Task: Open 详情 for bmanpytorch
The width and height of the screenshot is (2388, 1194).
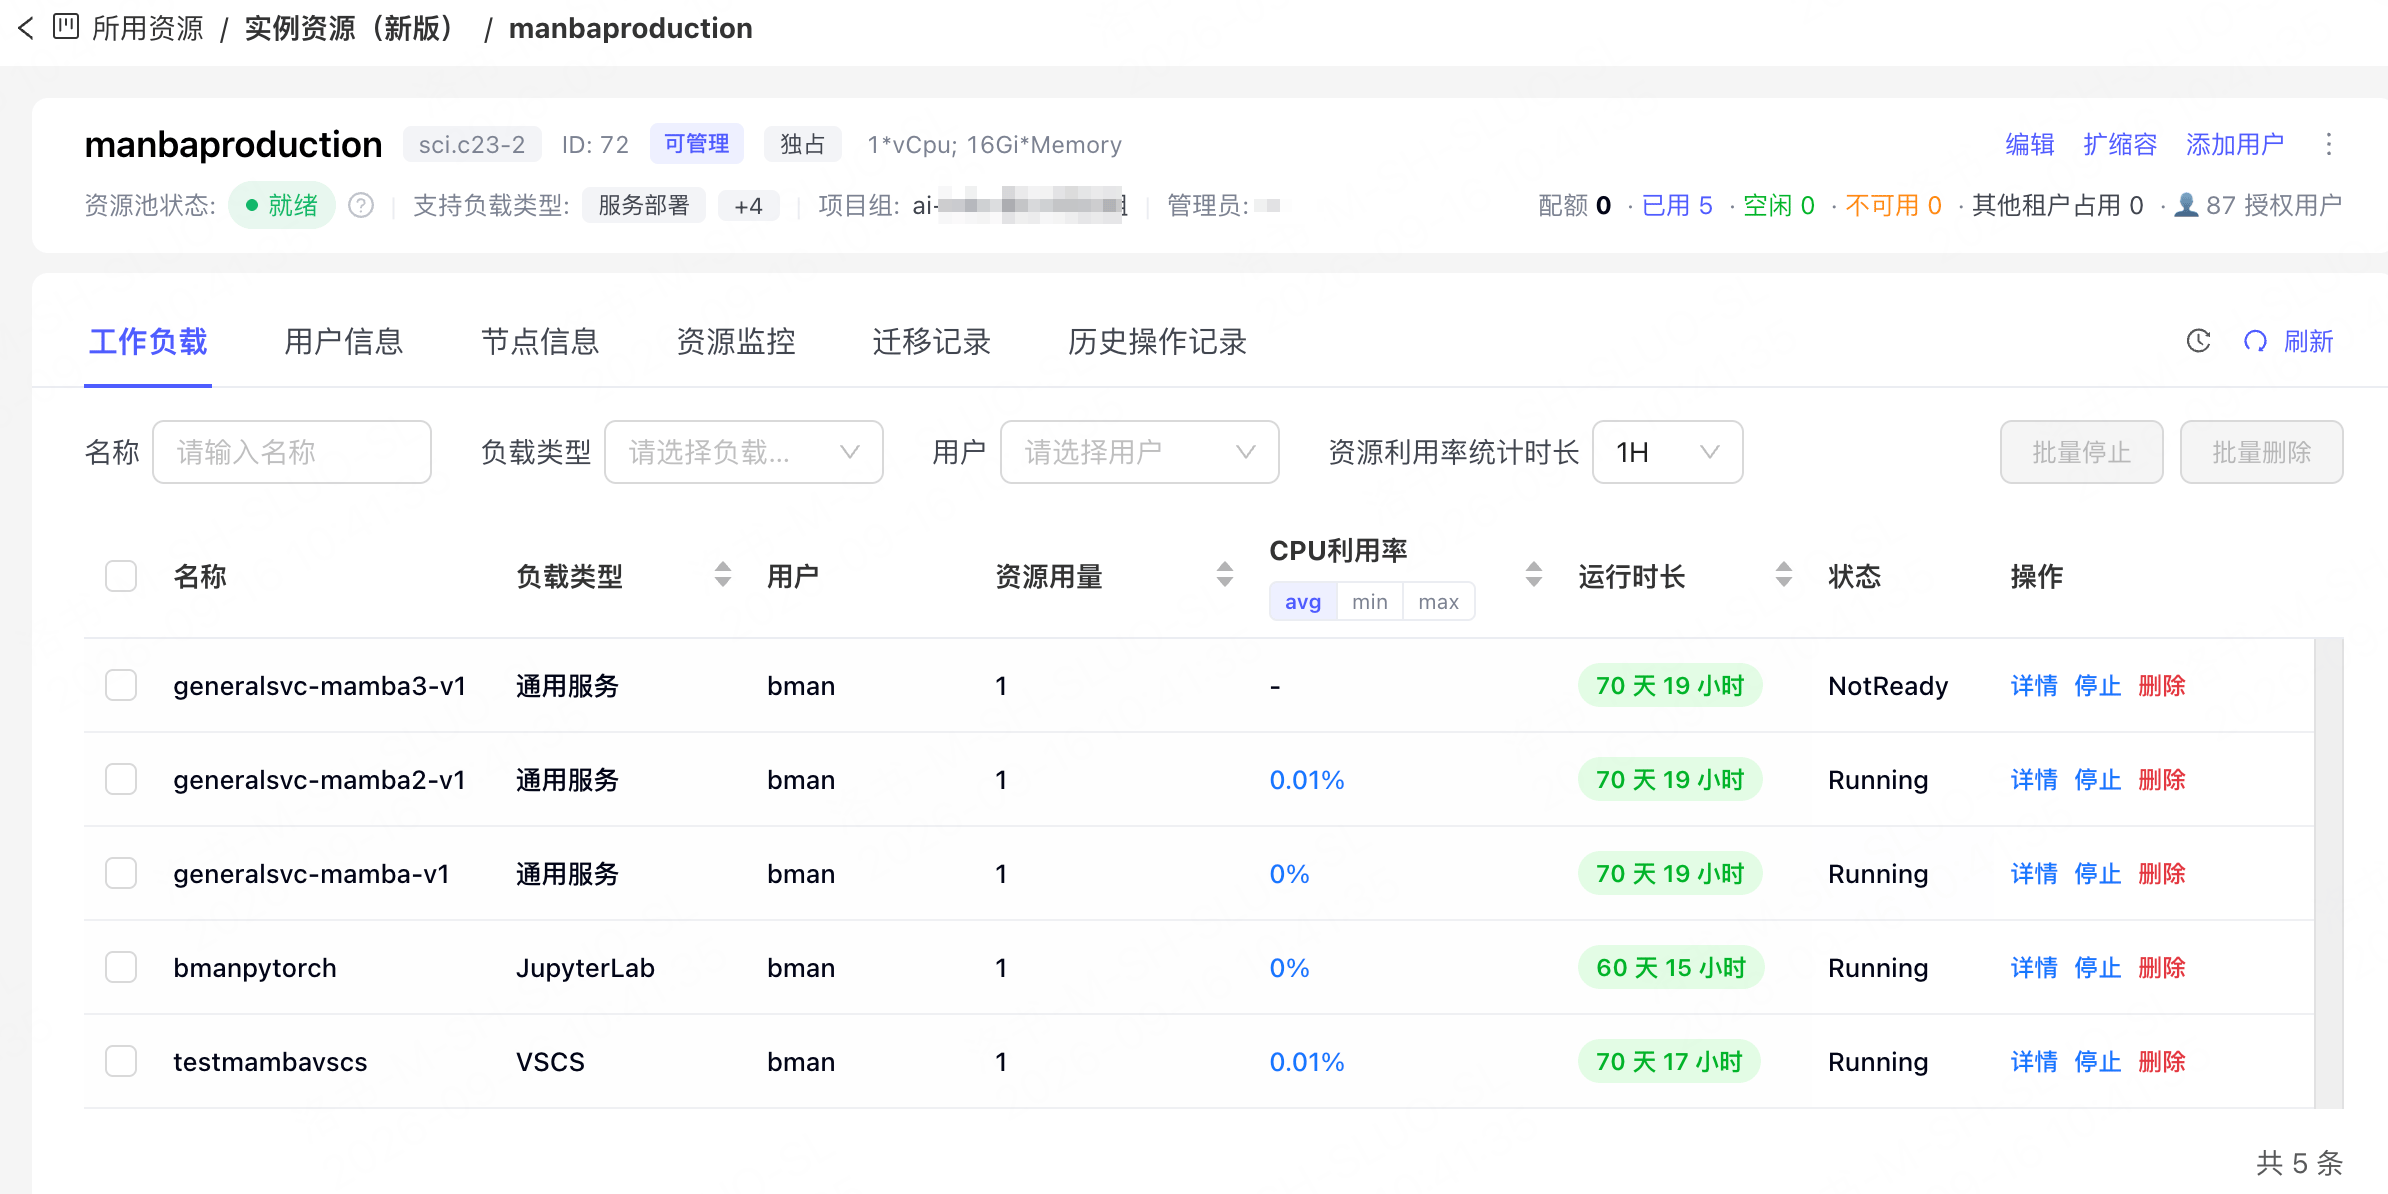Action: tap(2034, 968)
